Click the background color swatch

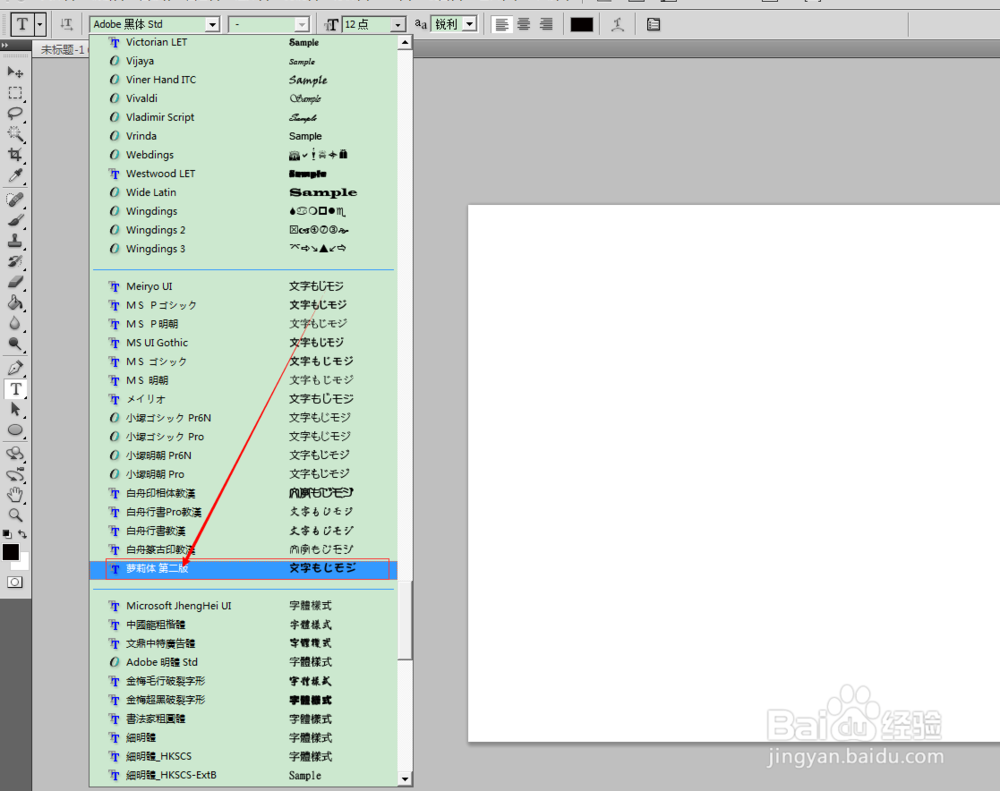[24, 565]
